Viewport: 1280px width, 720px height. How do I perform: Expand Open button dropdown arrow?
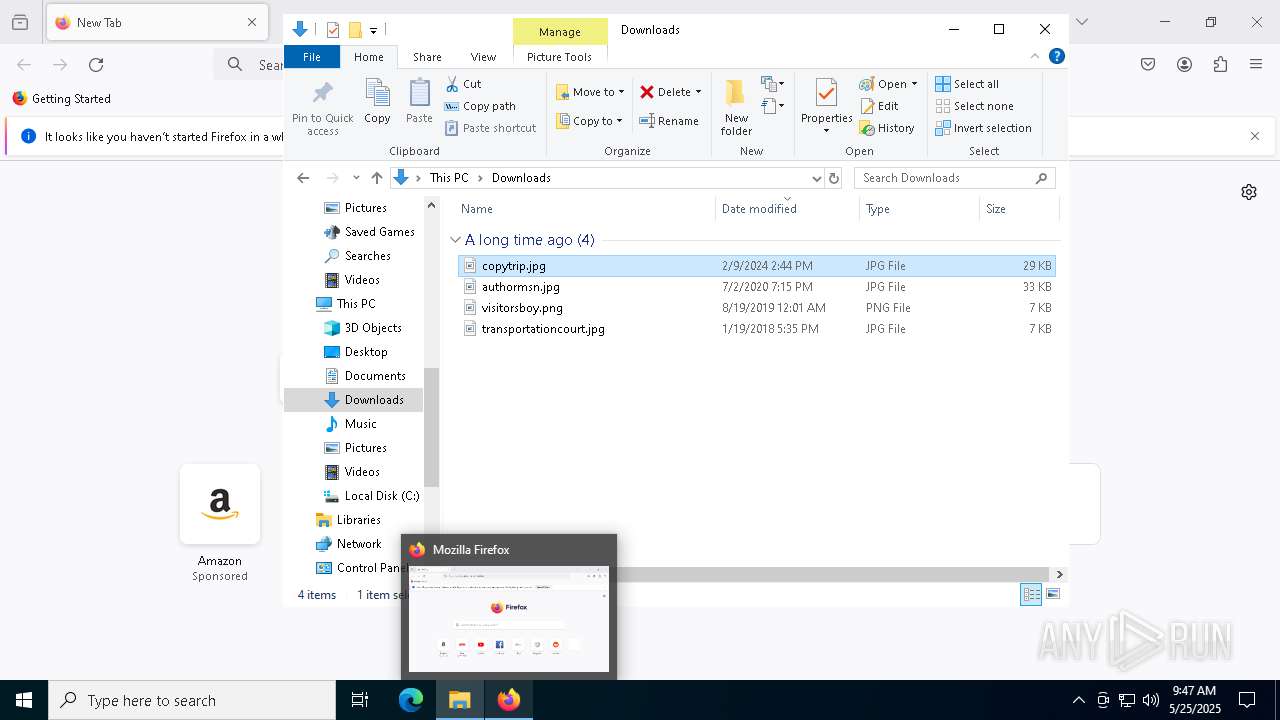click(914, 84)
